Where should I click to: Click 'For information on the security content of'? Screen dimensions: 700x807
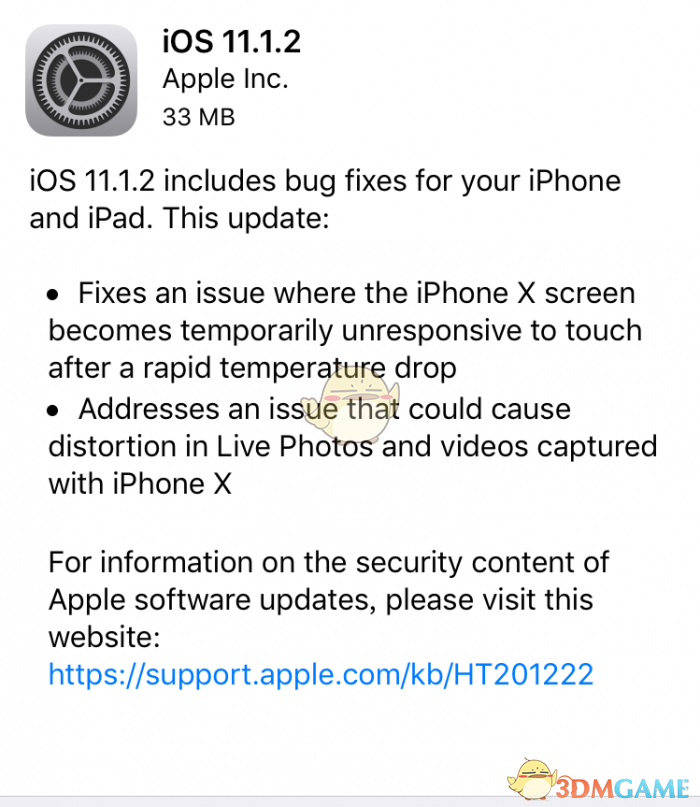coord(329,563)
